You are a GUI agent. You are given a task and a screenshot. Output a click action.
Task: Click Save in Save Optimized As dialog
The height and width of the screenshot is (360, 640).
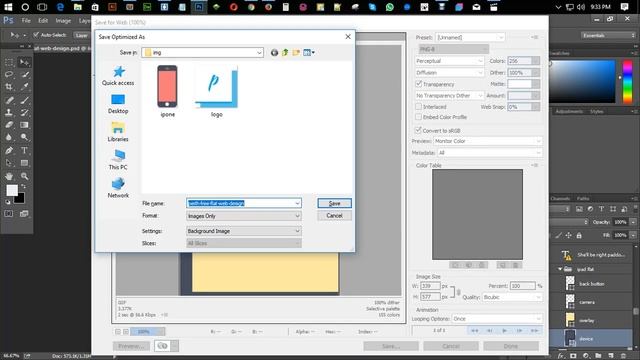(x=334, y=203)
